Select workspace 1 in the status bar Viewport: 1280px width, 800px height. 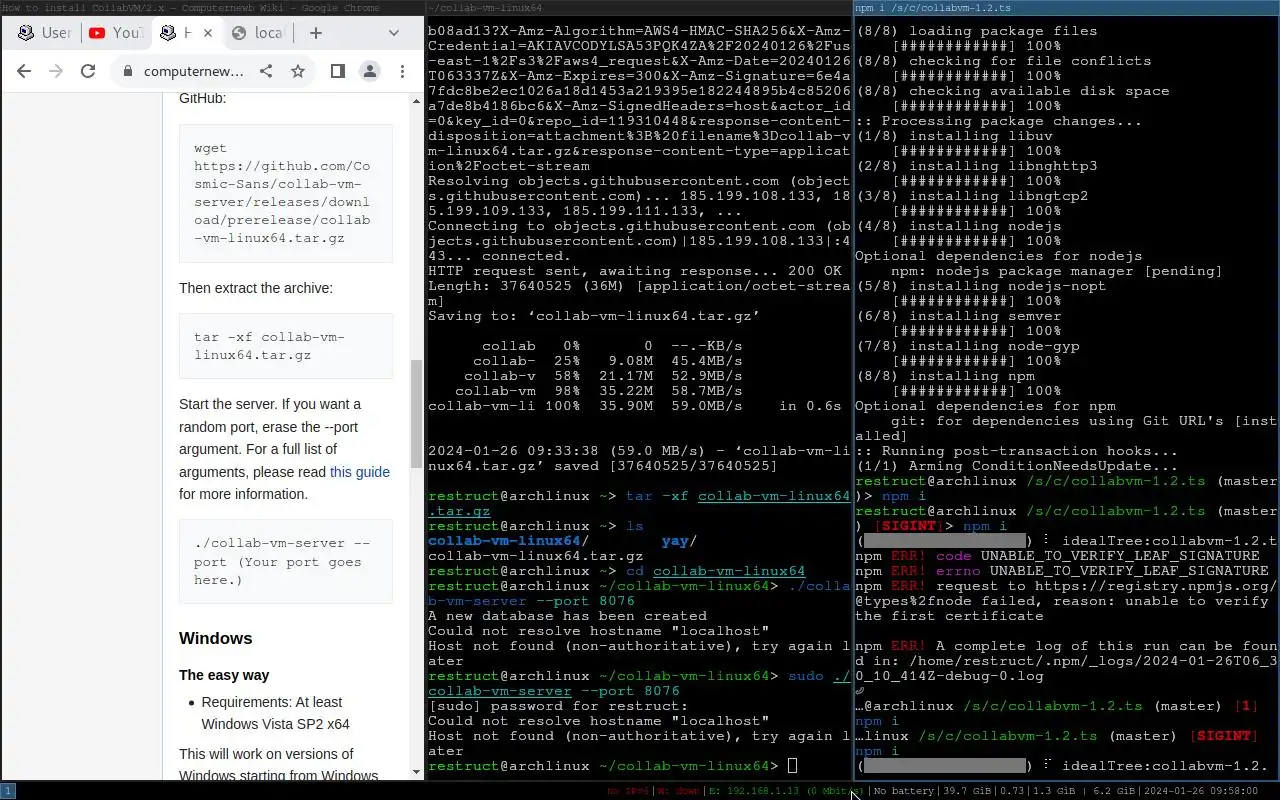click(x=7, y=791)
